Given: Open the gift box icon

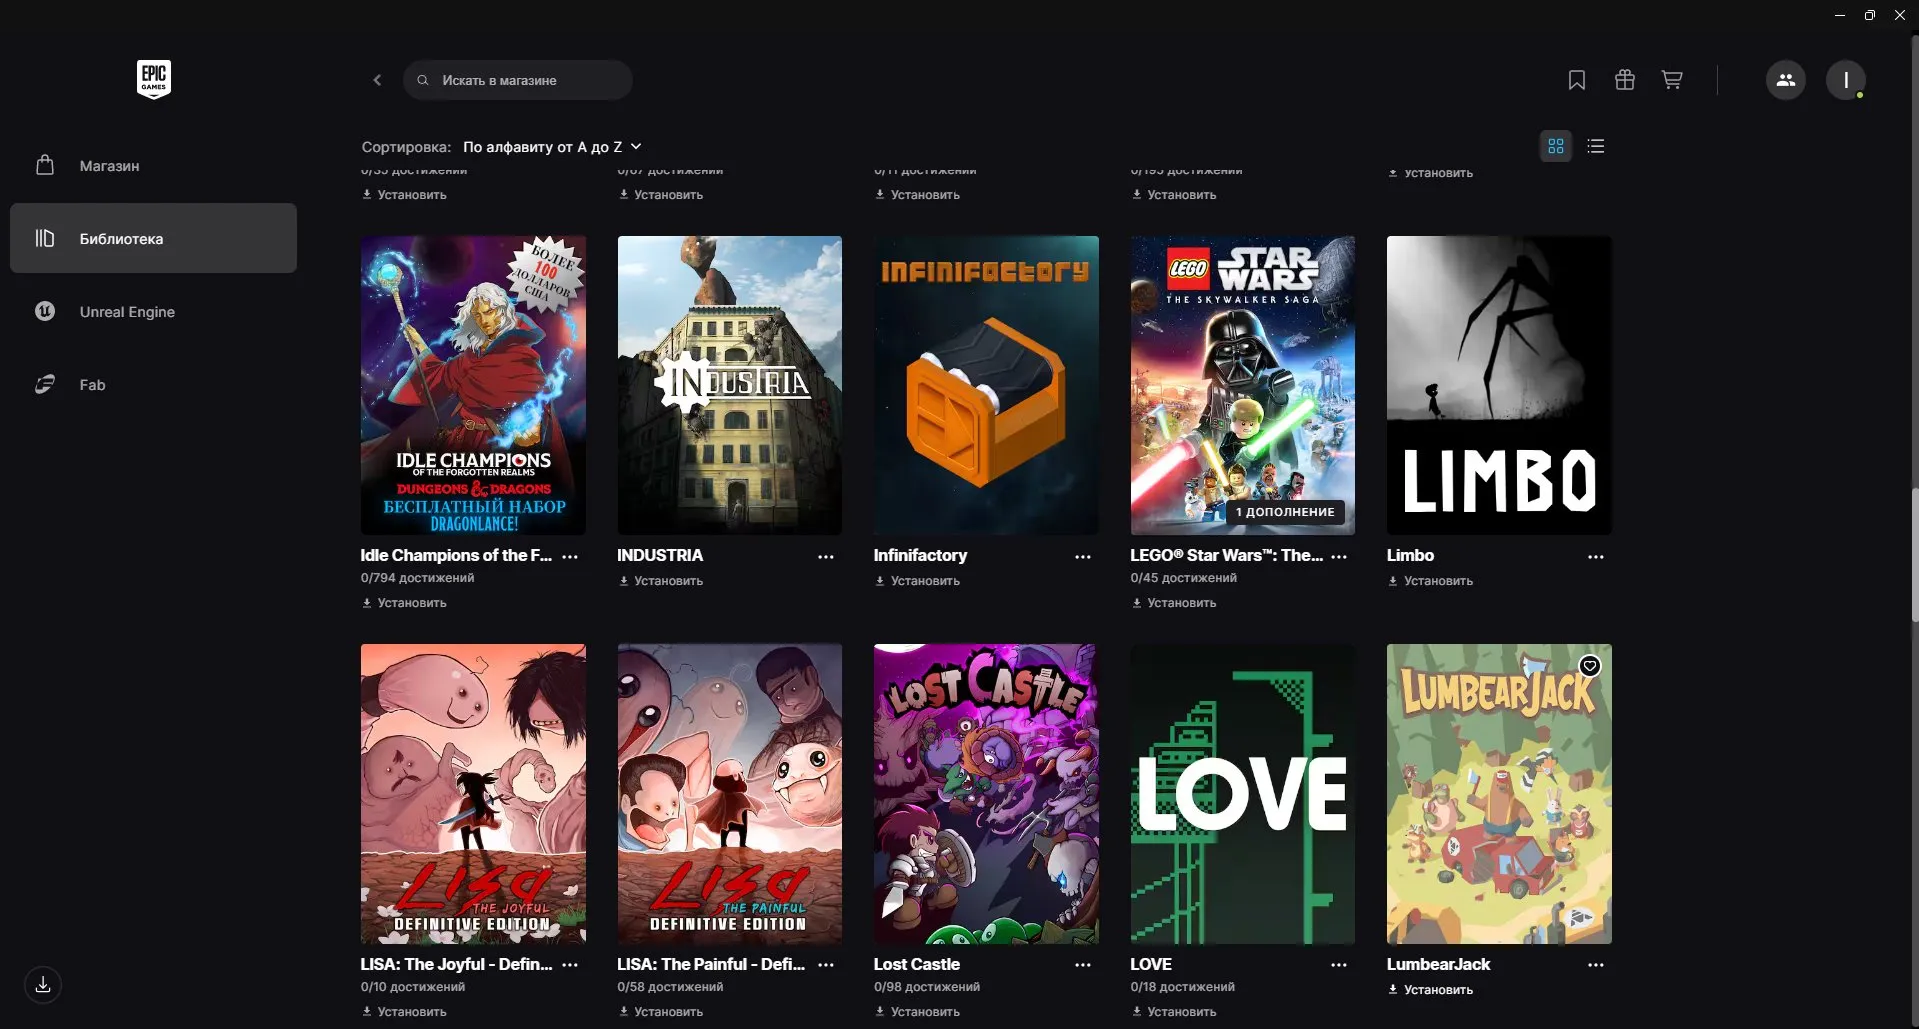Looking at the screenshot, I should click(1625, 80).
